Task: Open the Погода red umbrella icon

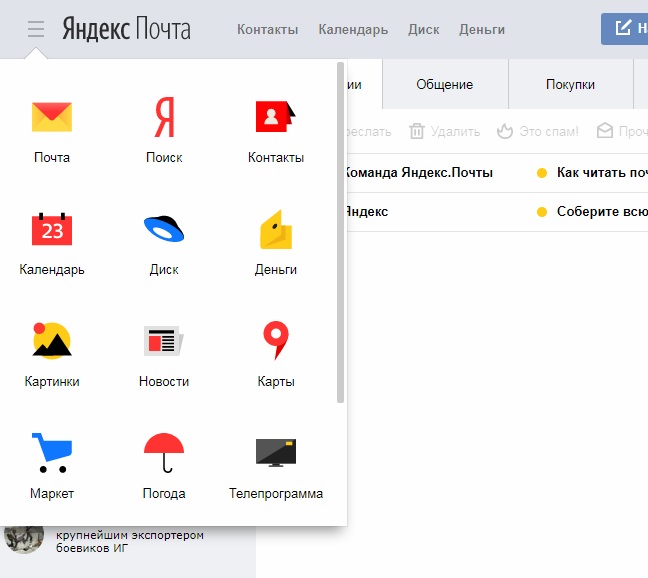Action: click(x=164, y=452)
